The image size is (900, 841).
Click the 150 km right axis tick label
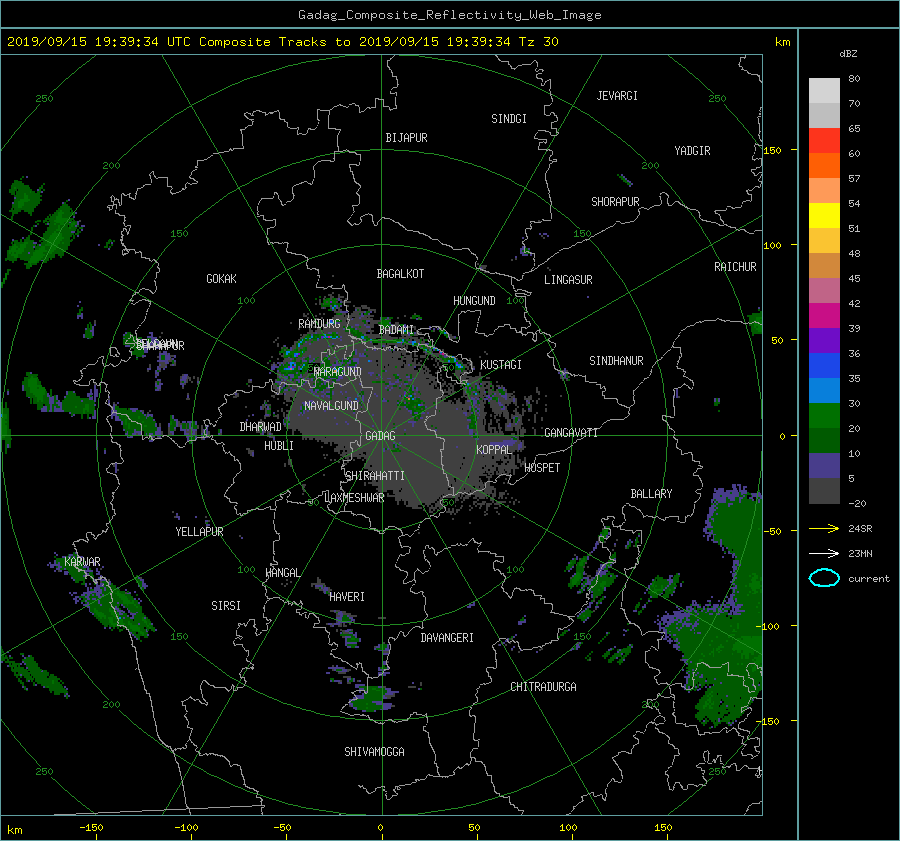click(772, 150)
